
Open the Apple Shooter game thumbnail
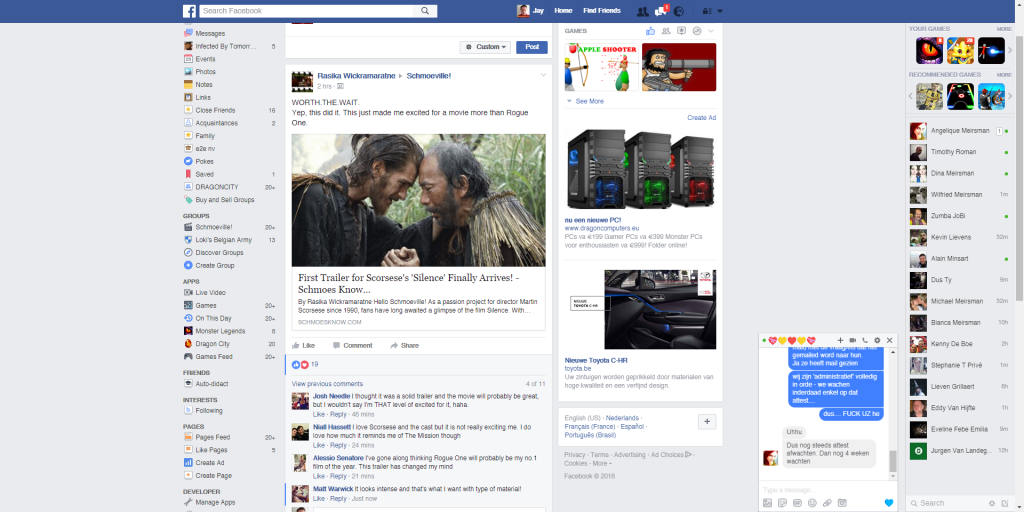click(601, 67)
